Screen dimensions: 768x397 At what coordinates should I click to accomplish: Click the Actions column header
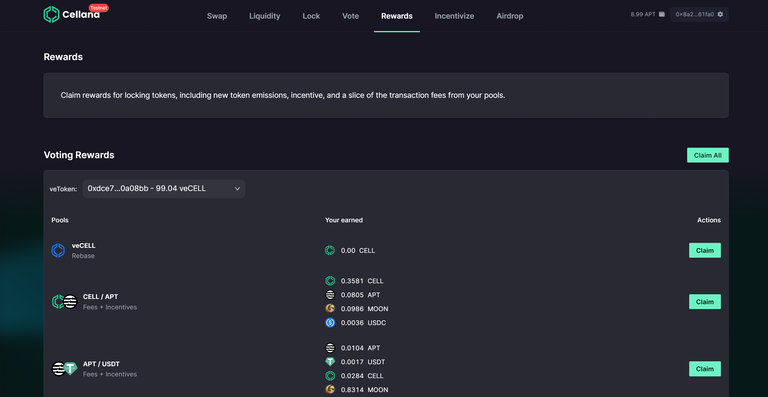(709, 220)
